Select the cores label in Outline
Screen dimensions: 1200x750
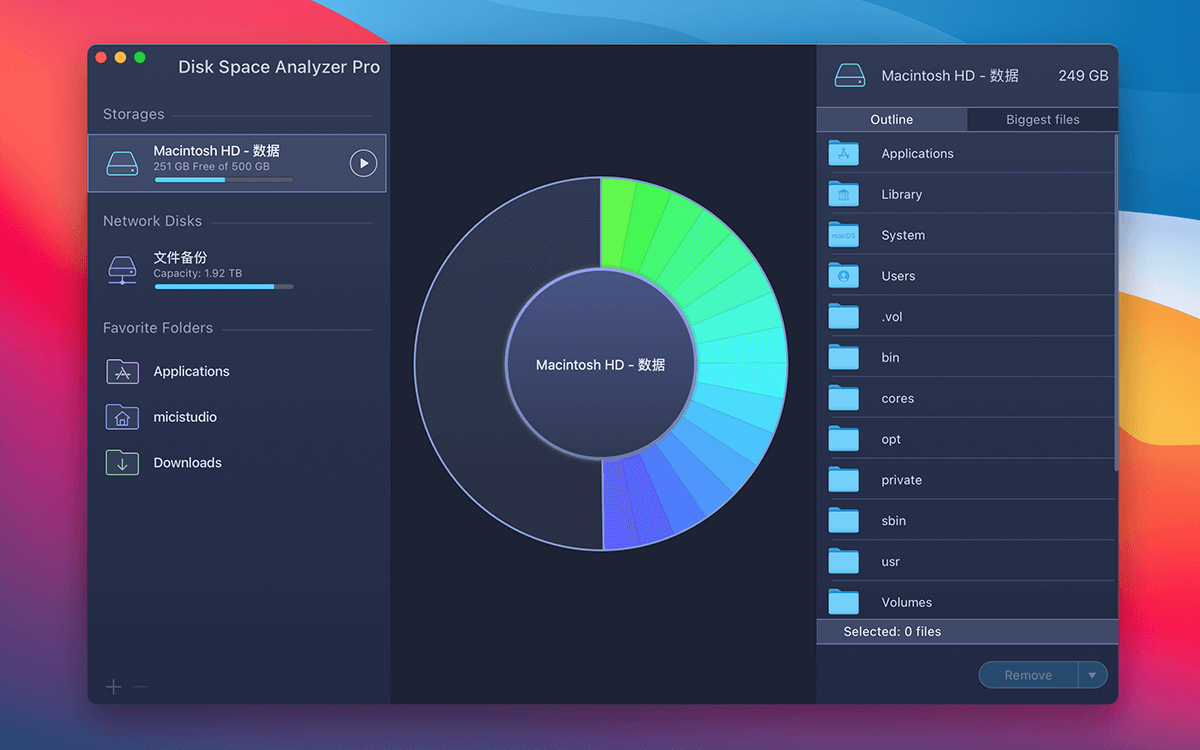(898, 398)
